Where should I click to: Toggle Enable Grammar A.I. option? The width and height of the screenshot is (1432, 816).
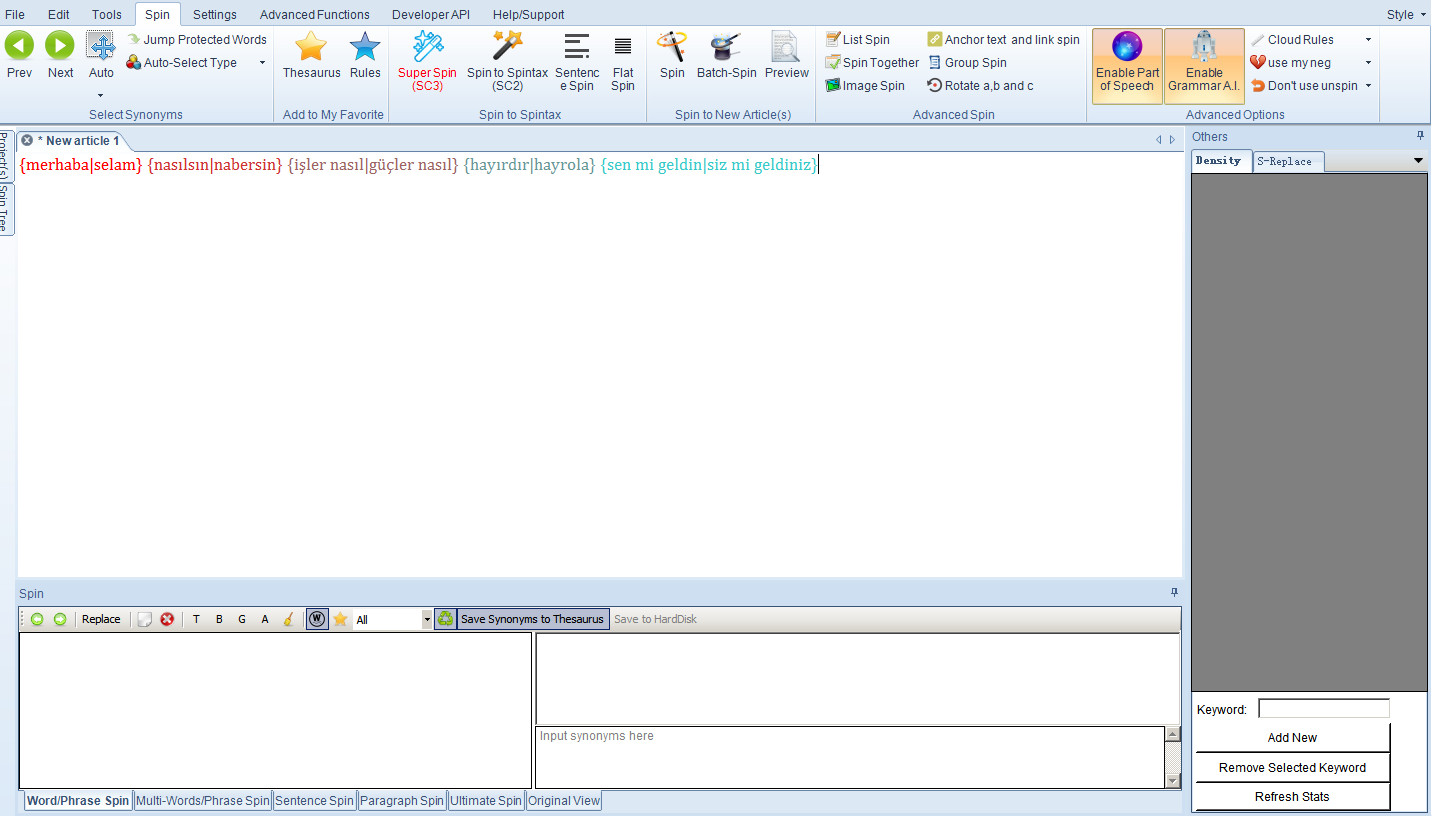coord(1204,65)
